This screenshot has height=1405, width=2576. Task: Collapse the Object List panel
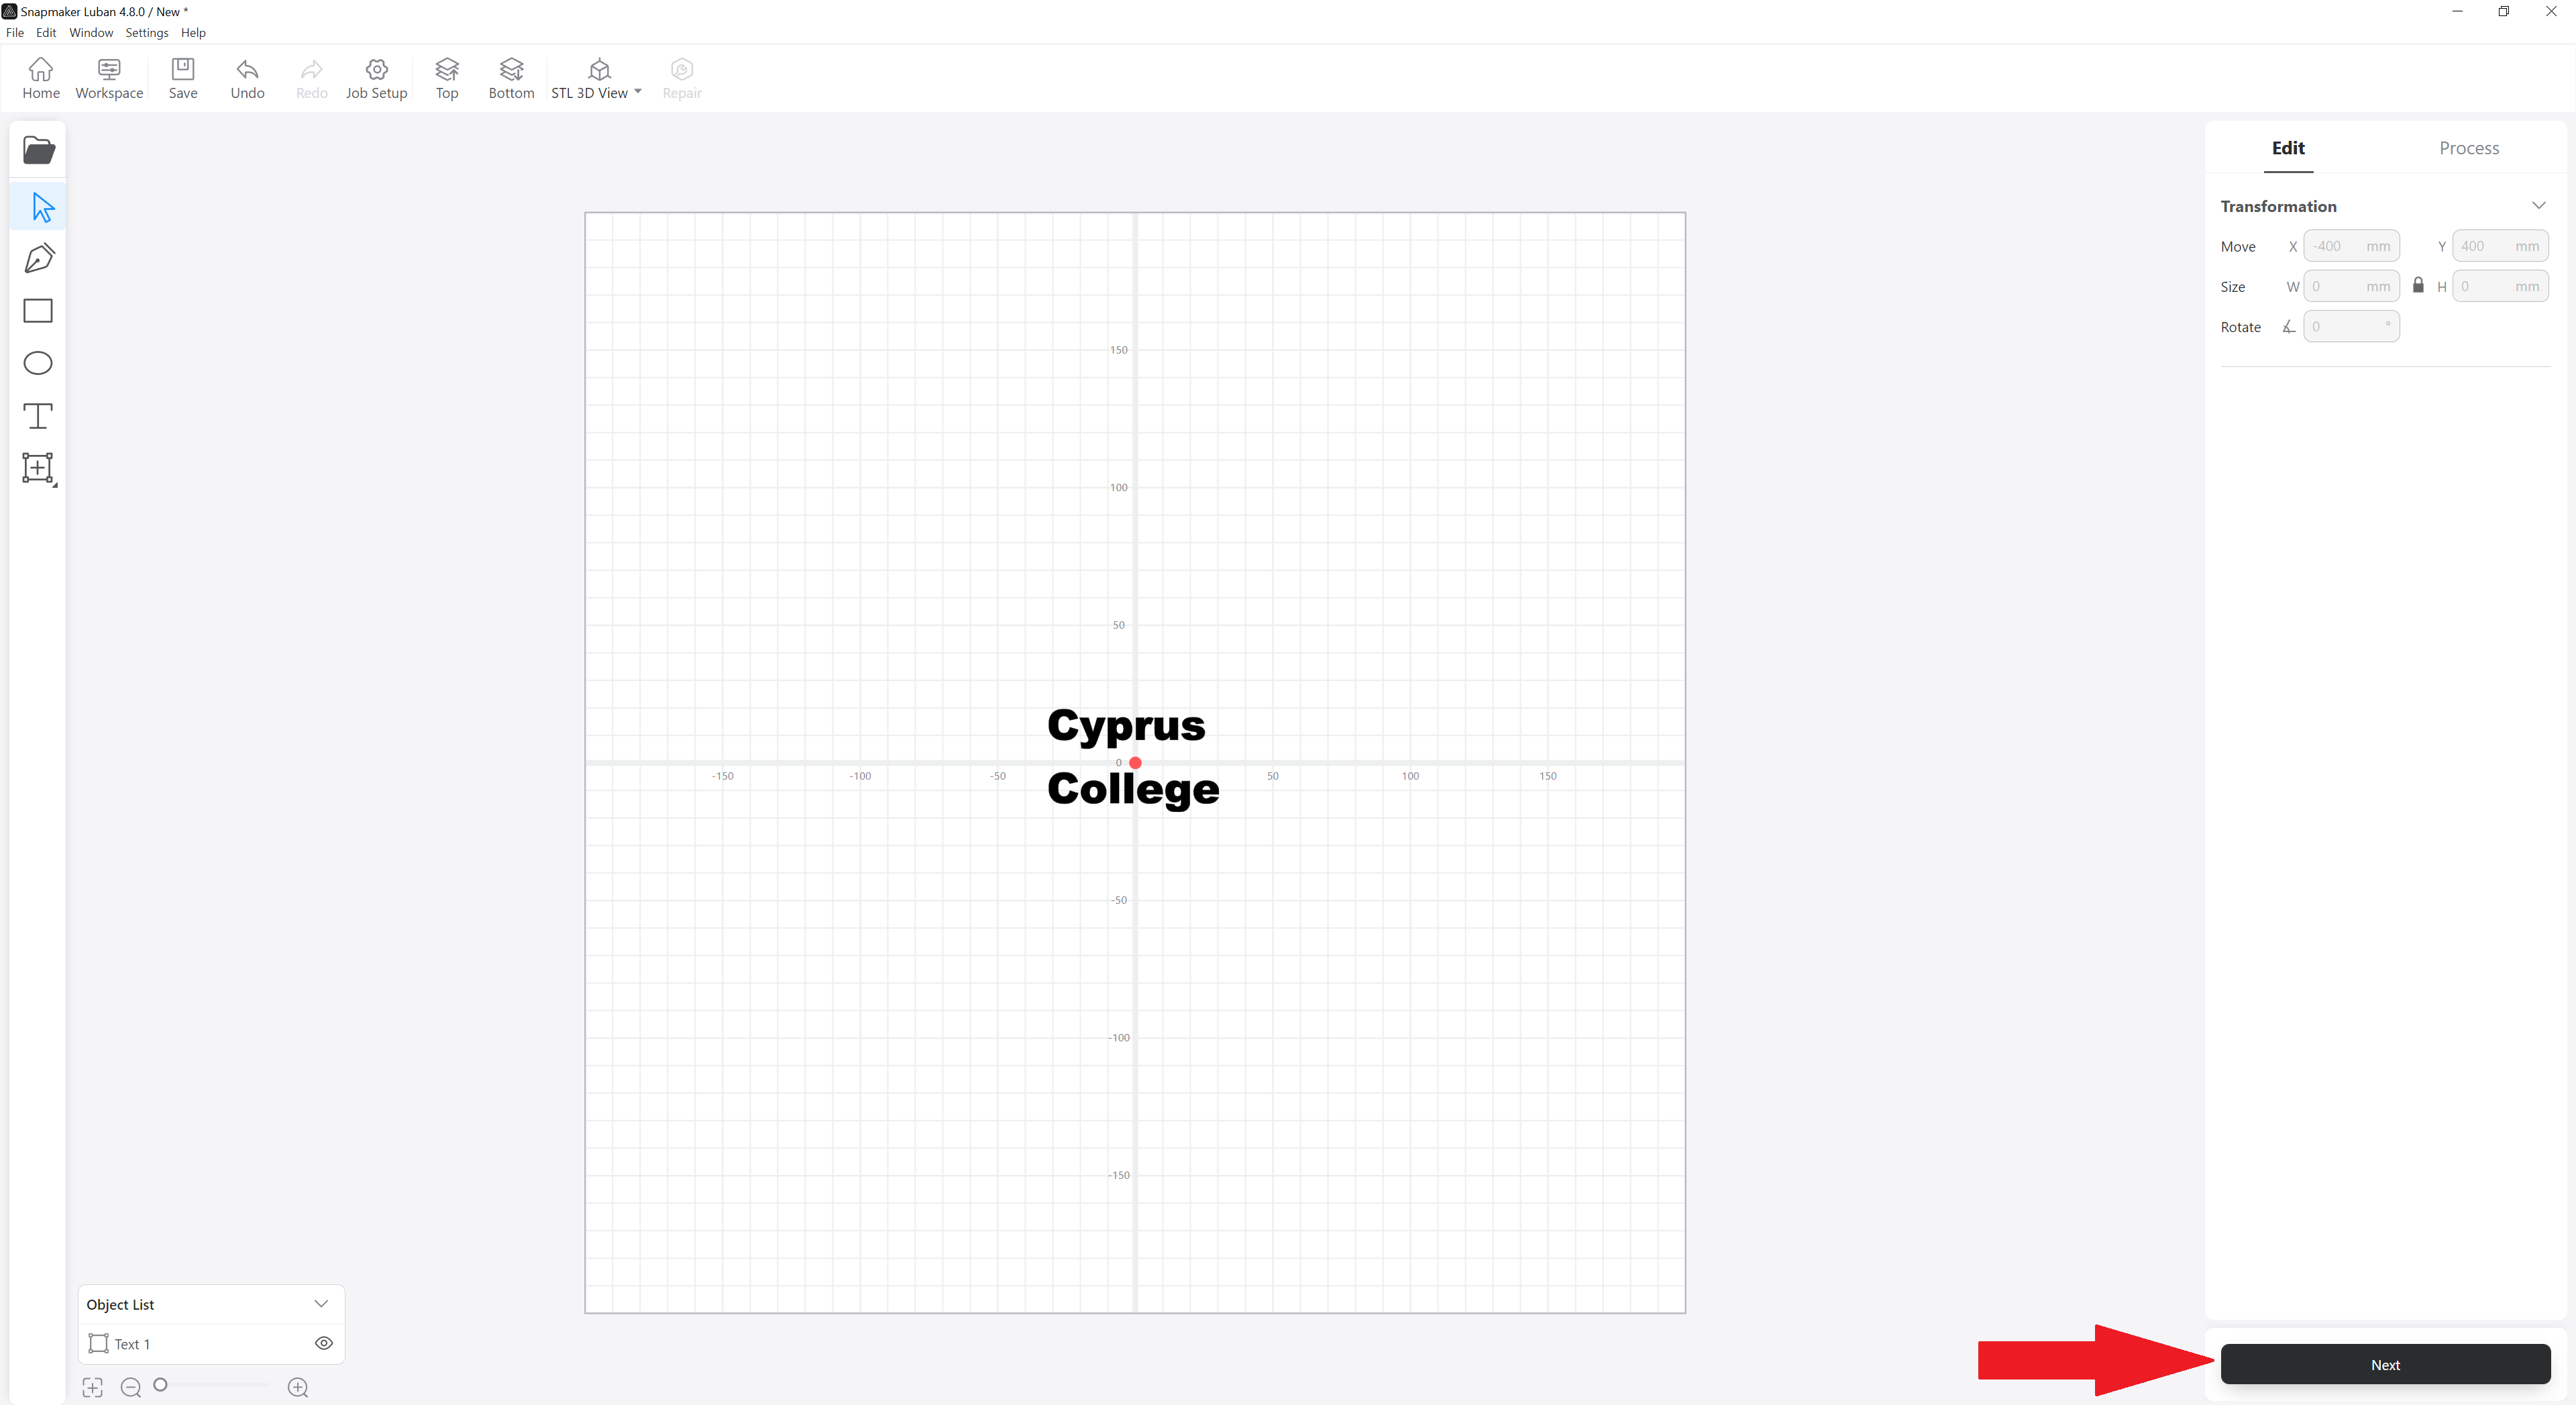321,1304
